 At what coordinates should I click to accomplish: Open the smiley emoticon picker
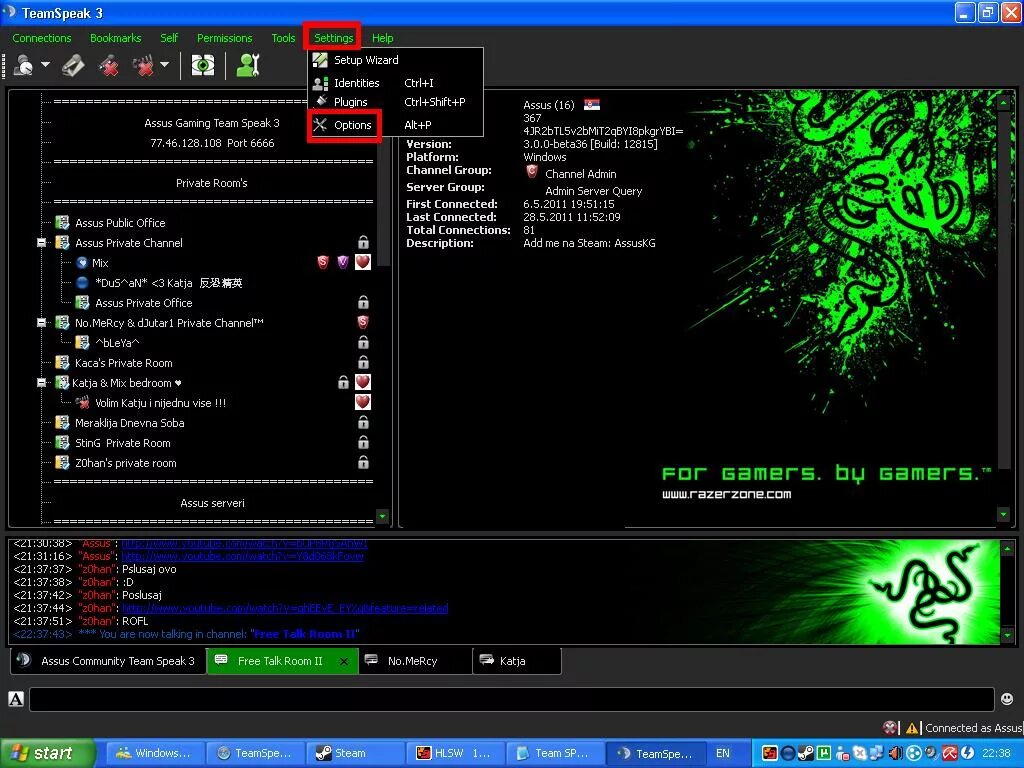pos(1007,699)
